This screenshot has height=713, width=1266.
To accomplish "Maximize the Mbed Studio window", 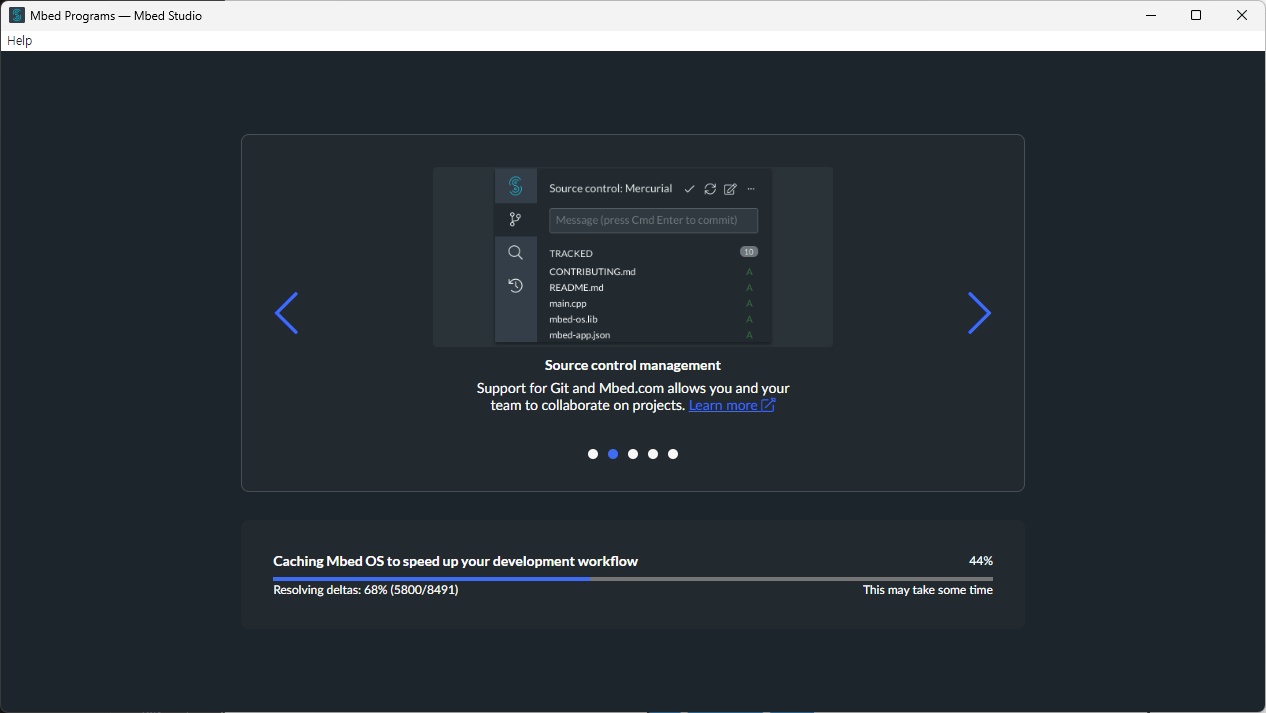I will click(x=1196, y=15).
